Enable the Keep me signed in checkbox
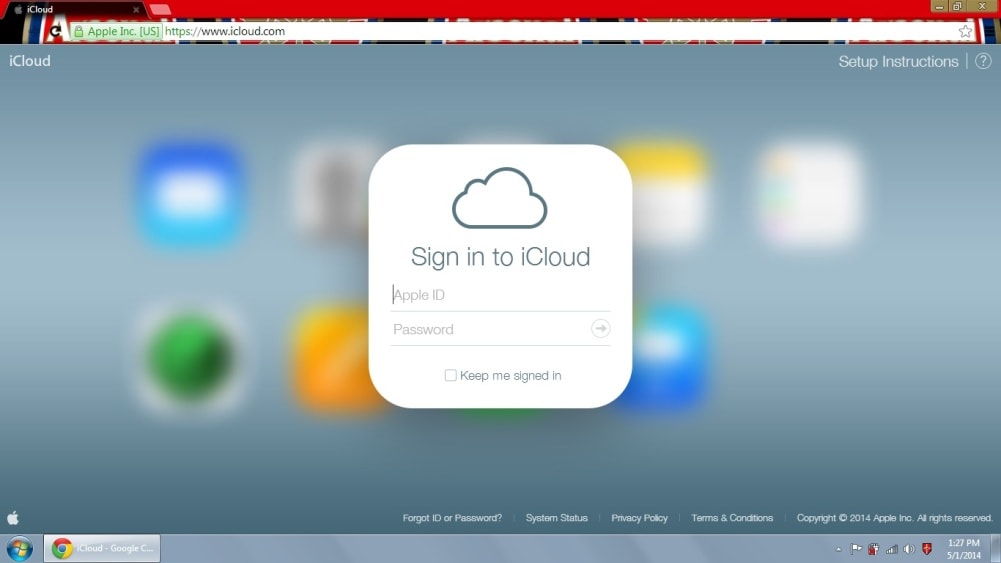Screen dimensions: 1001x563 click(x=450, y=375)
